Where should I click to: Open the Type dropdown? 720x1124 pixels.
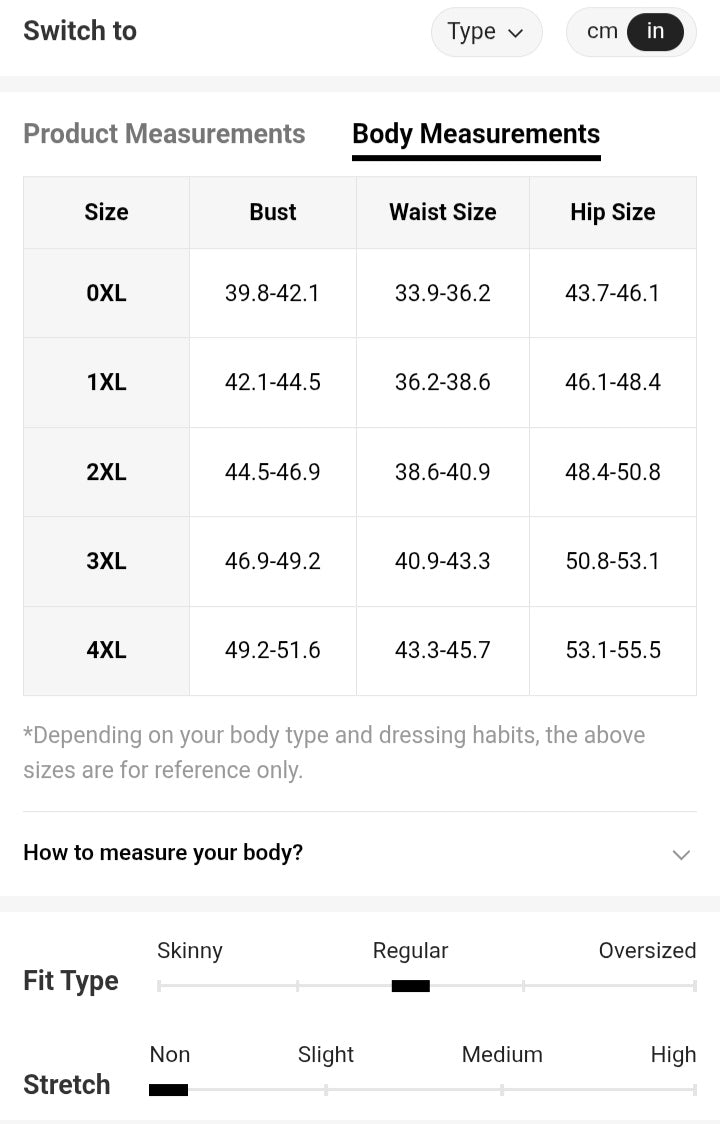486,32
